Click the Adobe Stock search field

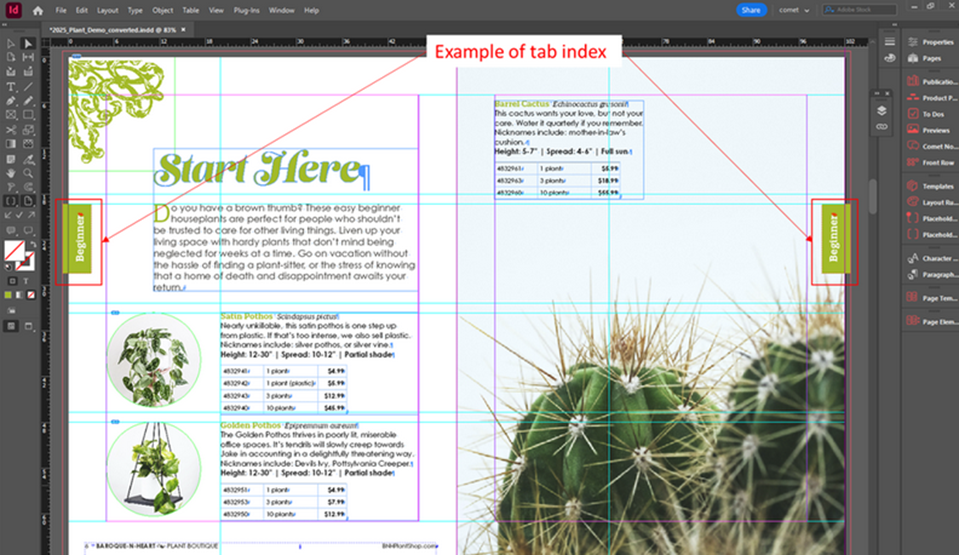pyautogui.click(x=859, y=10)
